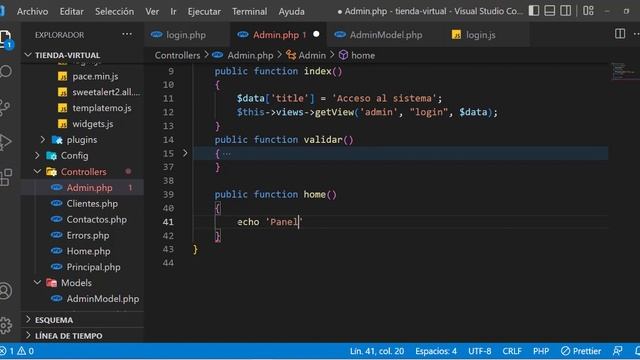Switch to AdminModel.php tab
640x360 pixels.
(385, 35)
